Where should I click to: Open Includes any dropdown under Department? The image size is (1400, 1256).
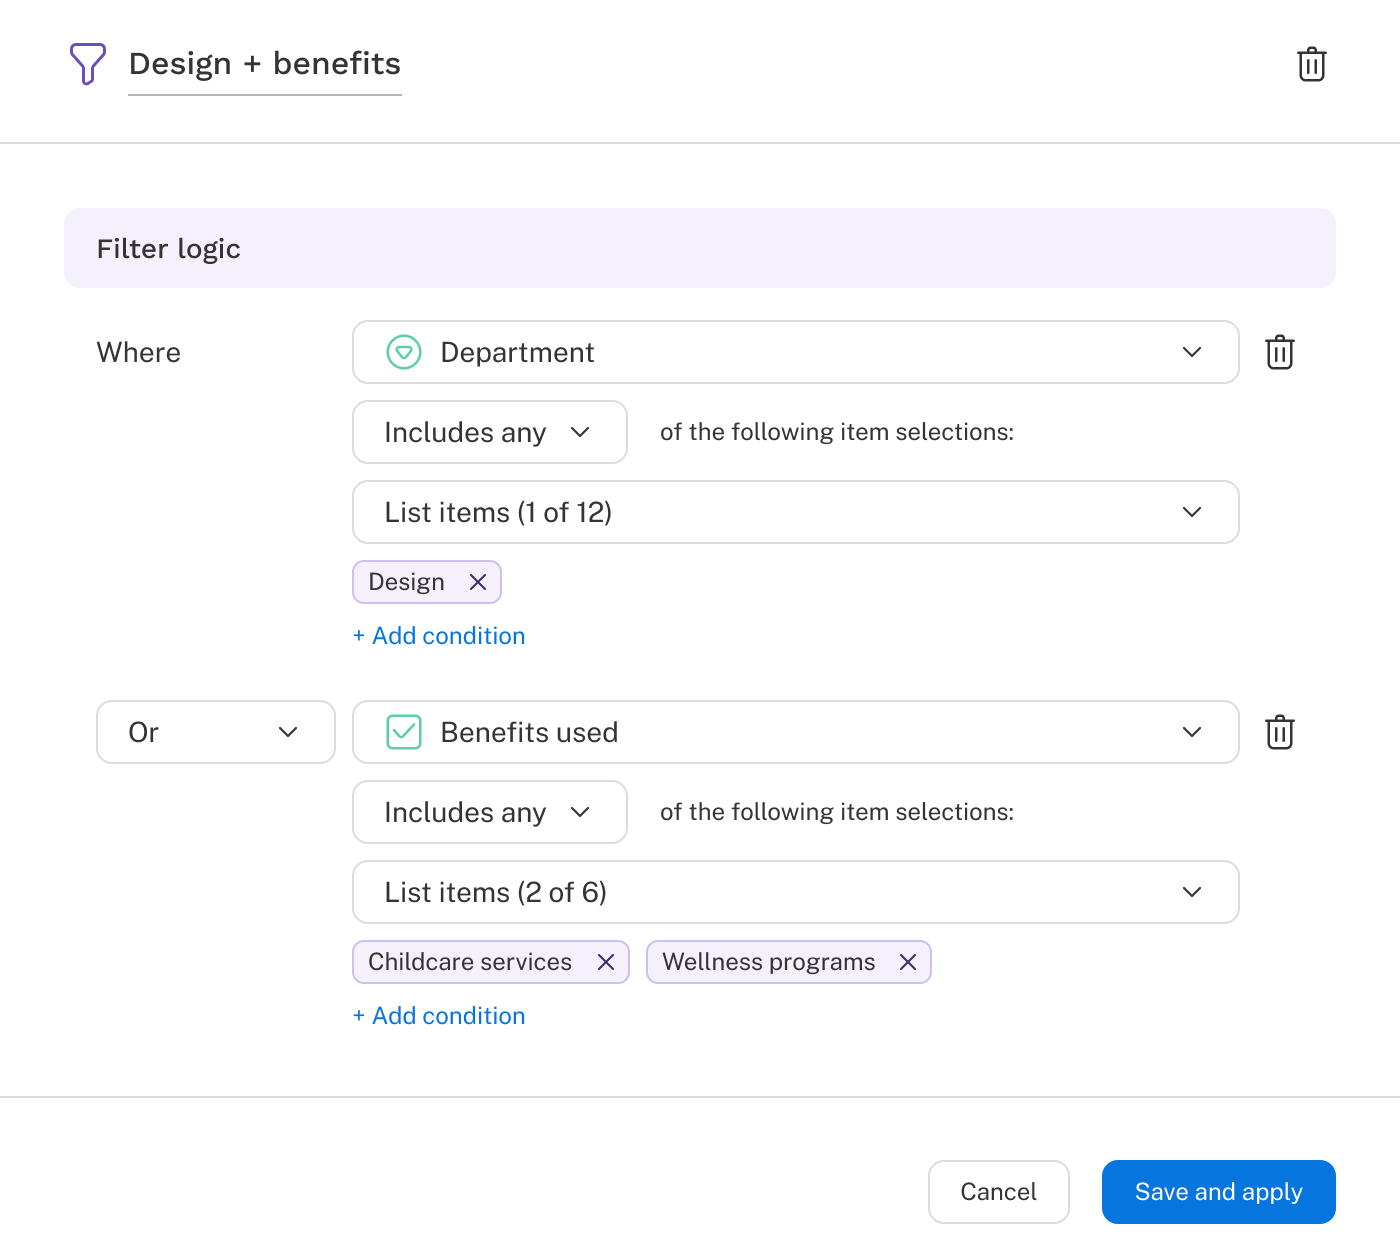490,432
